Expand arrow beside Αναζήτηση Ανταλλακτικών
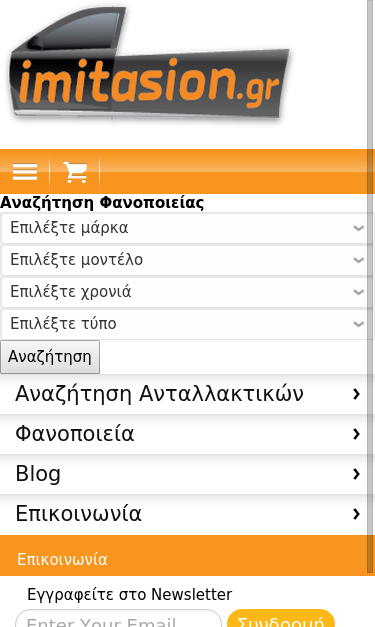The image size is (375, 627). [356, 394]
